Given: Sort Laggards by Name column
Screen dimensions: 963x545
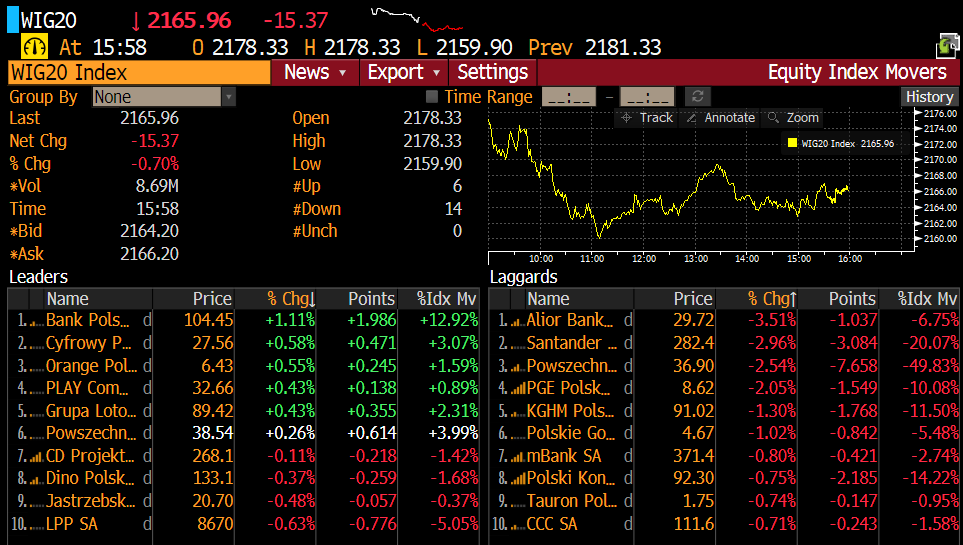Looking at the screenshot, I should 579,299.
